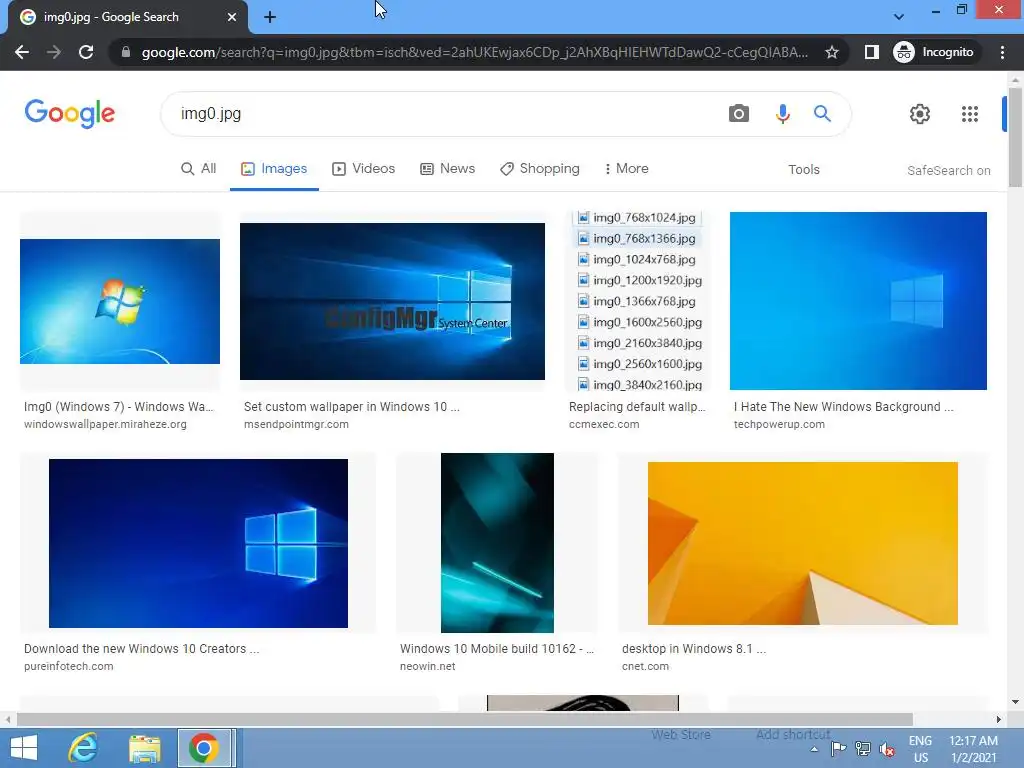Click into the img0.jpg search box
This screenshot has width=1024, height=768.
tap(444, 114)
